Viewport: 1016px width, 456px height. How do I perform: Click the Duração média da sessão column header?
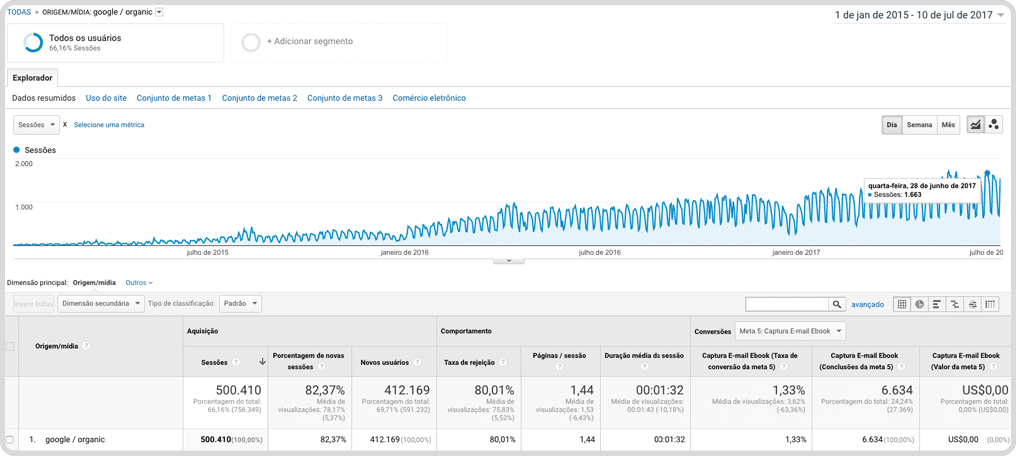pos(643,356)
